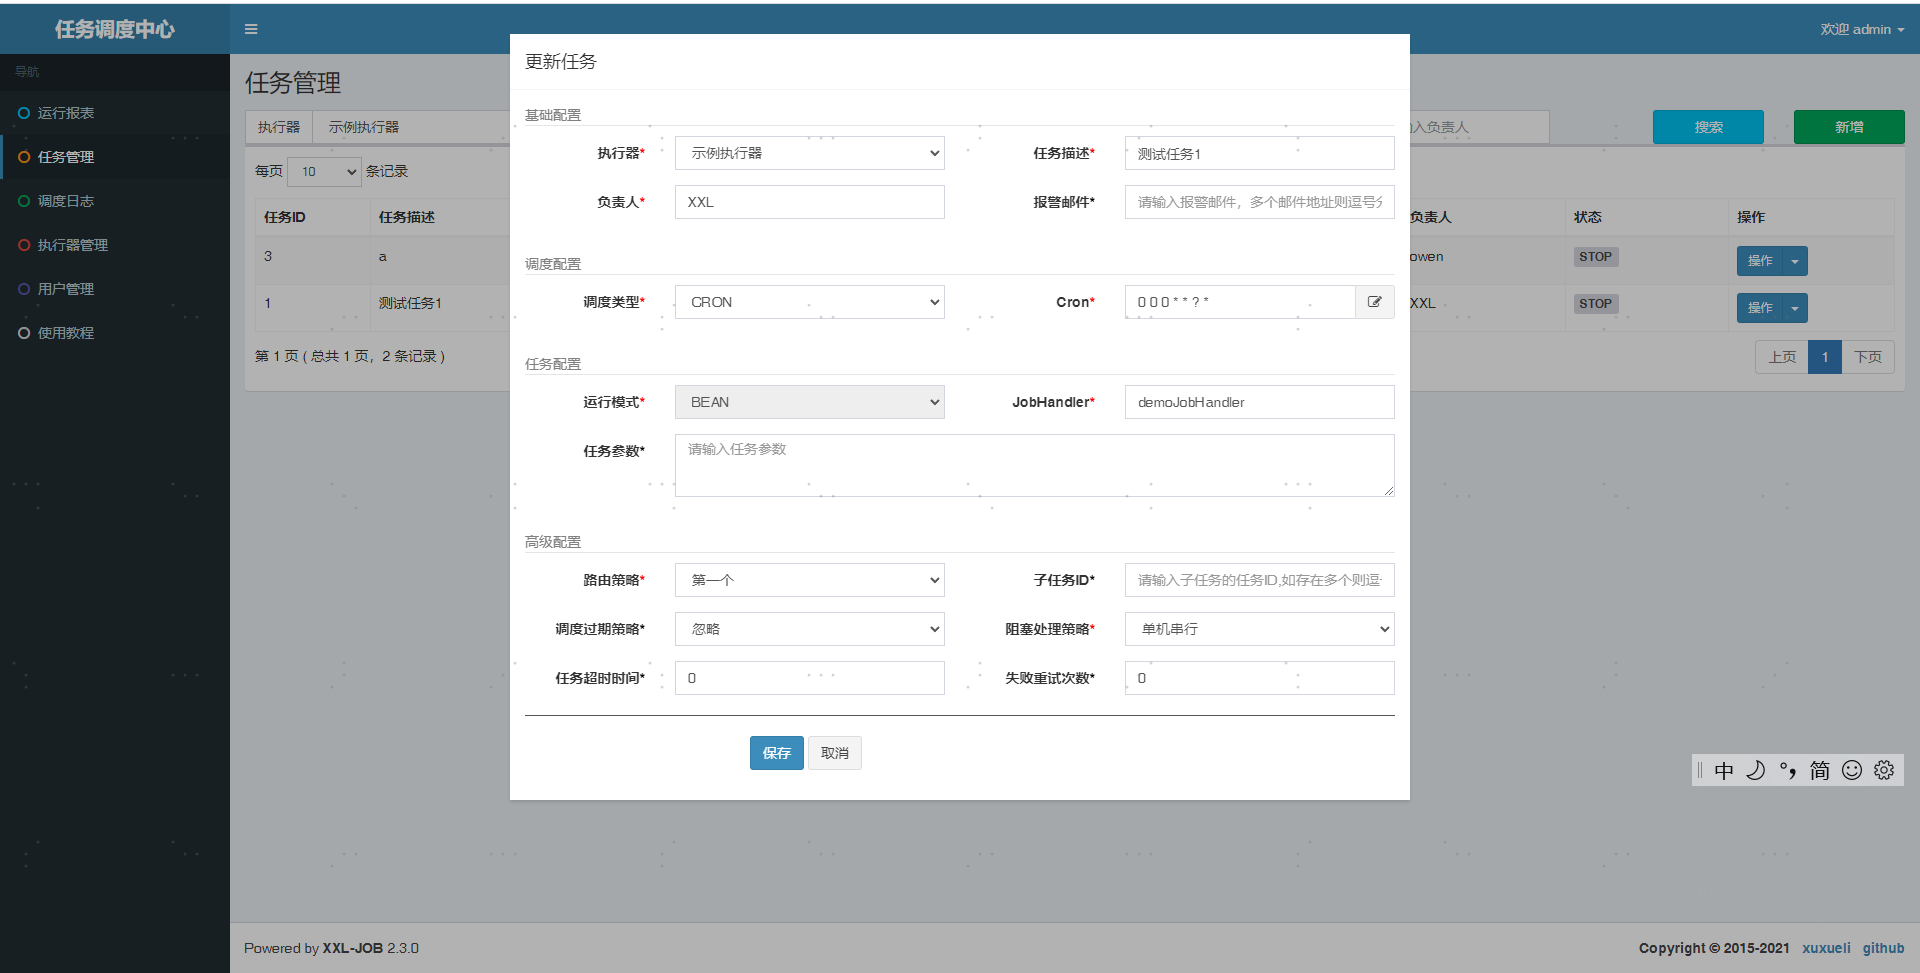Go to next page 下页
Viewport: 1920px width, 973px height.
[x=1868, y=357]
